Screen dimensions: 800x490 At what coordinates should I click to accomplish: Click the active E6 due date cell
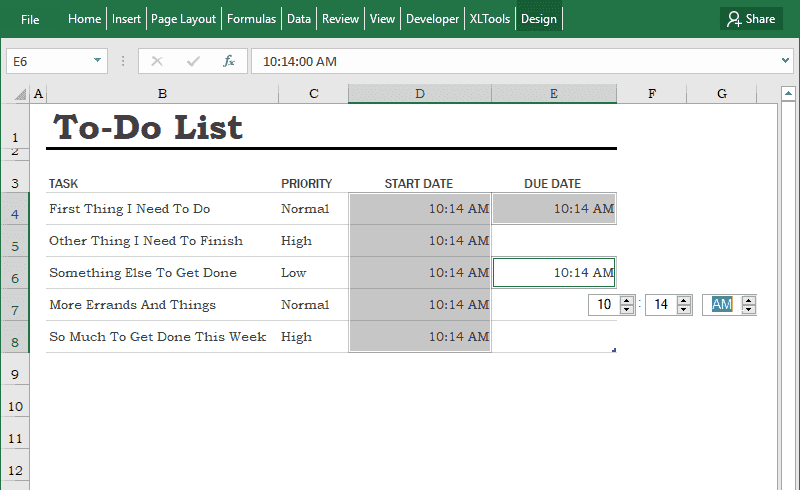[x=554, y=273]
